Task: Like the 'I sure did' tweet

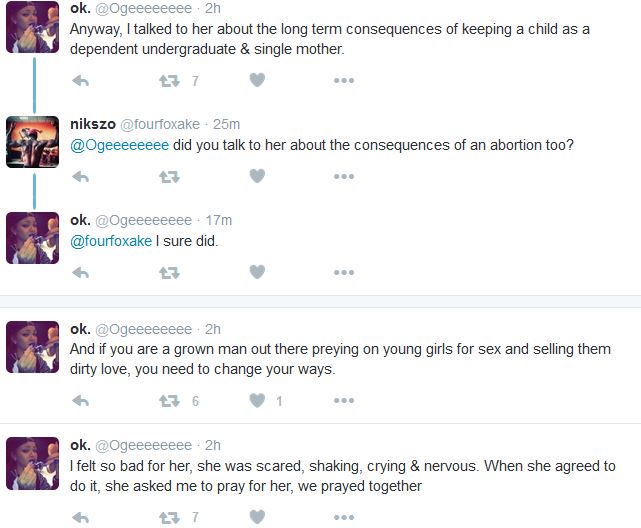Action: click(x=257, y=272)
